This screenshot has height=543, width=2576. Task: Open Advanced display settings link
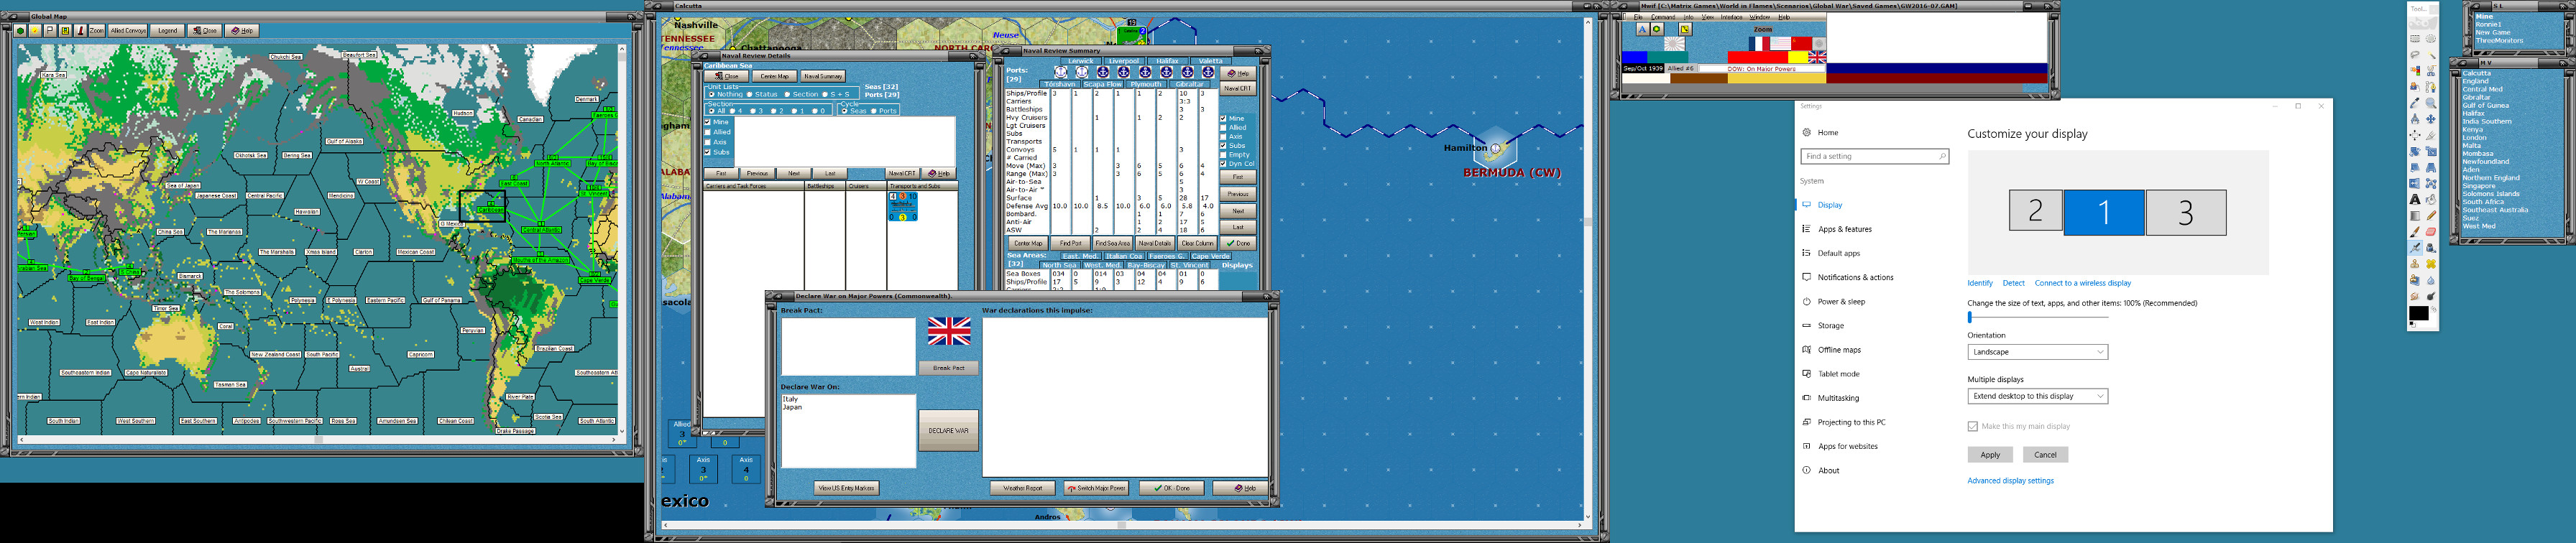(x=2010, y=481)
